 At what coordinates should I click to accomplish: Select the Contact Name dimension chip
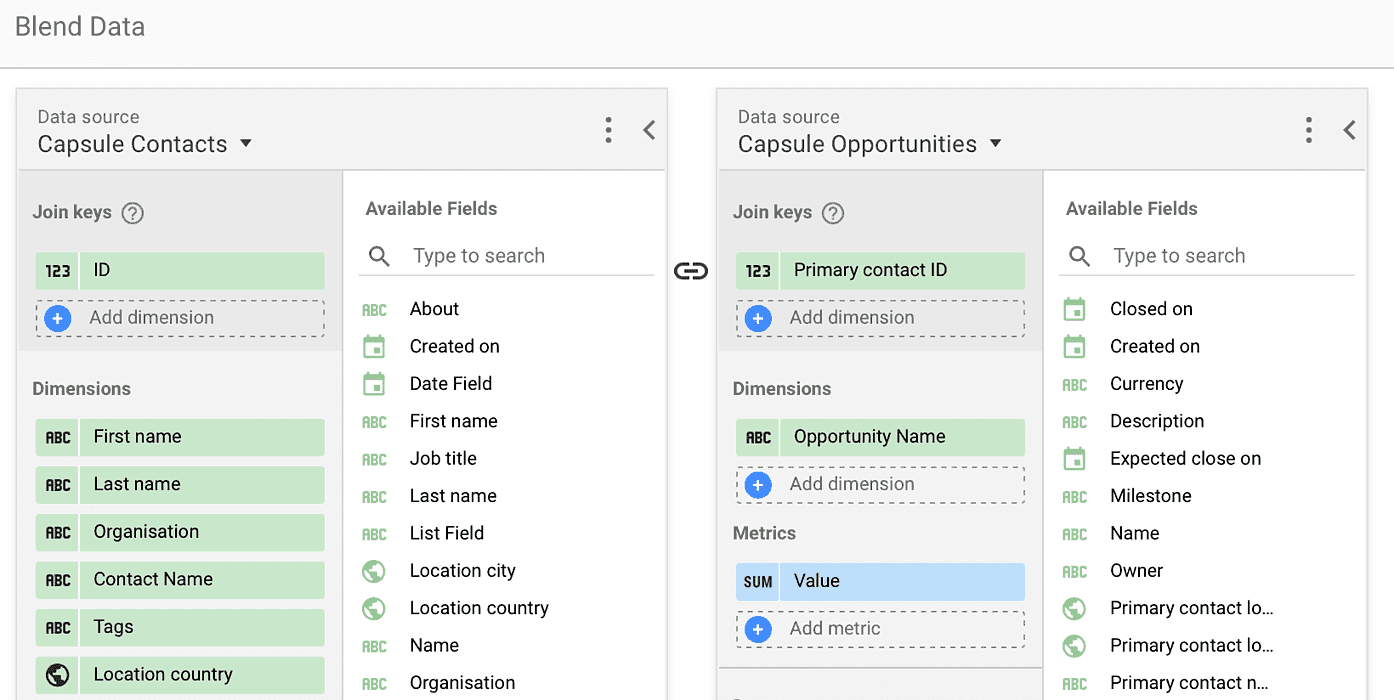tap(180, 580)
